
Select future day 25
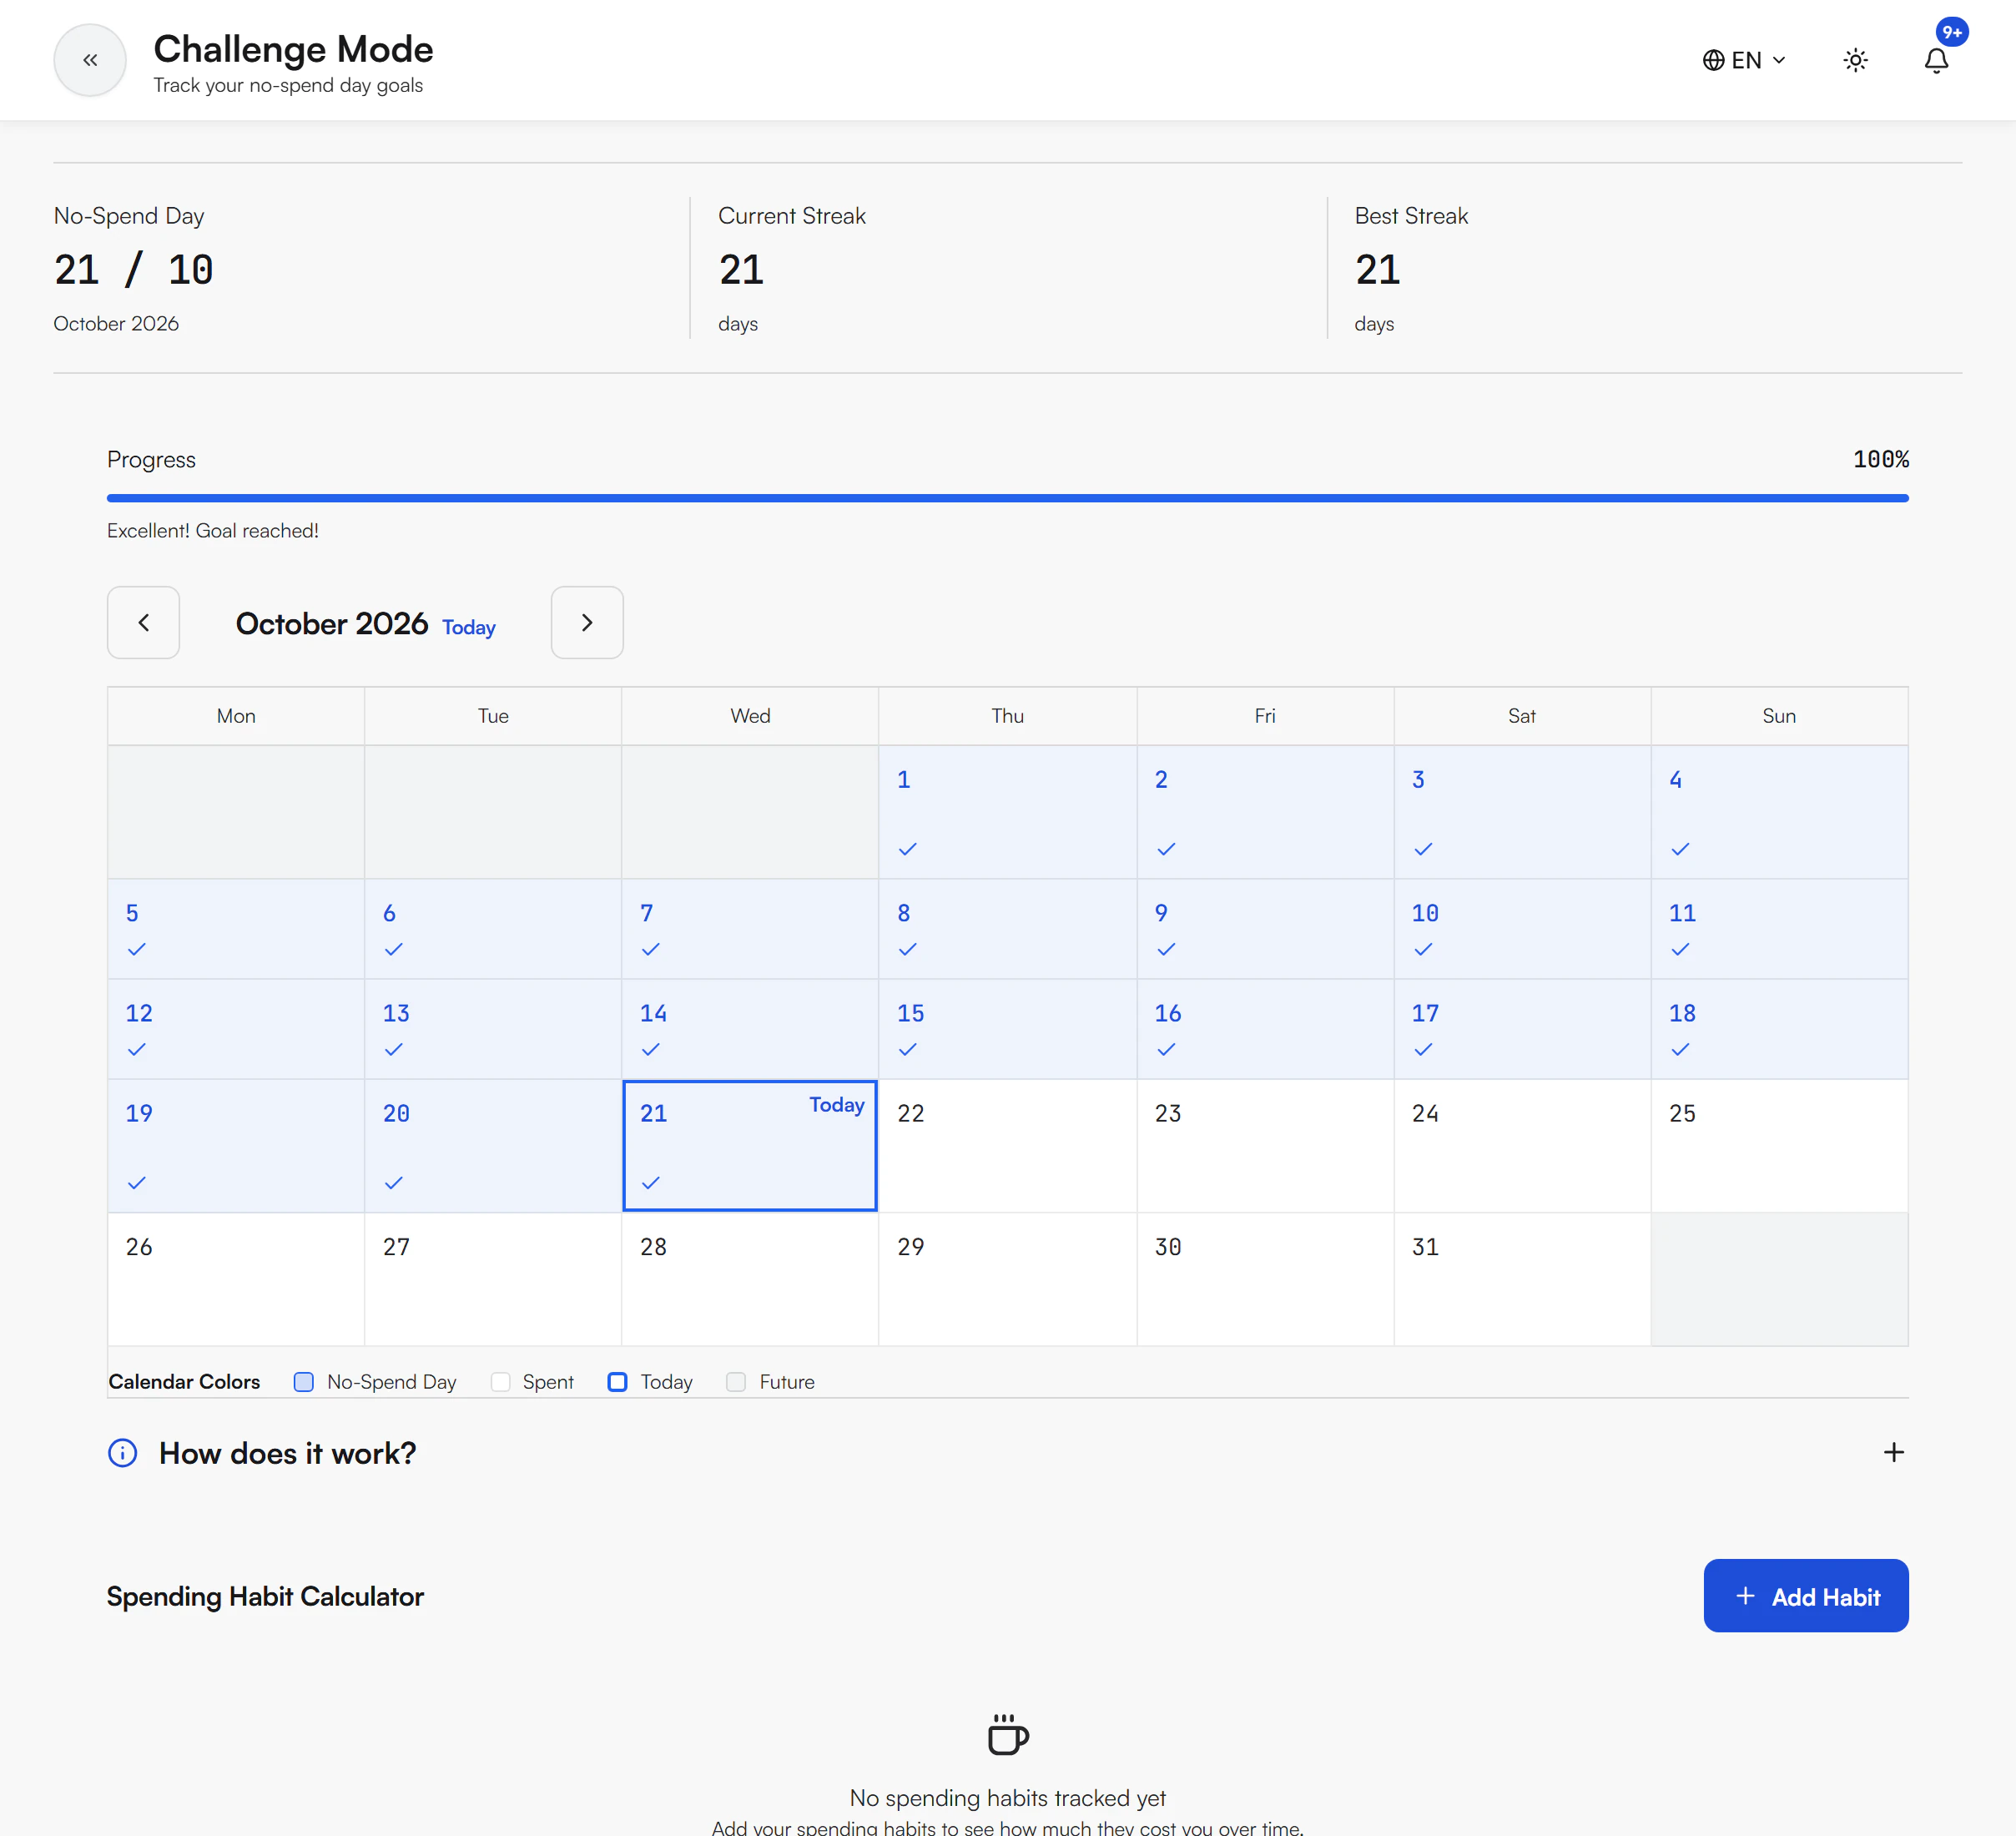[x=1779, y=1146]
